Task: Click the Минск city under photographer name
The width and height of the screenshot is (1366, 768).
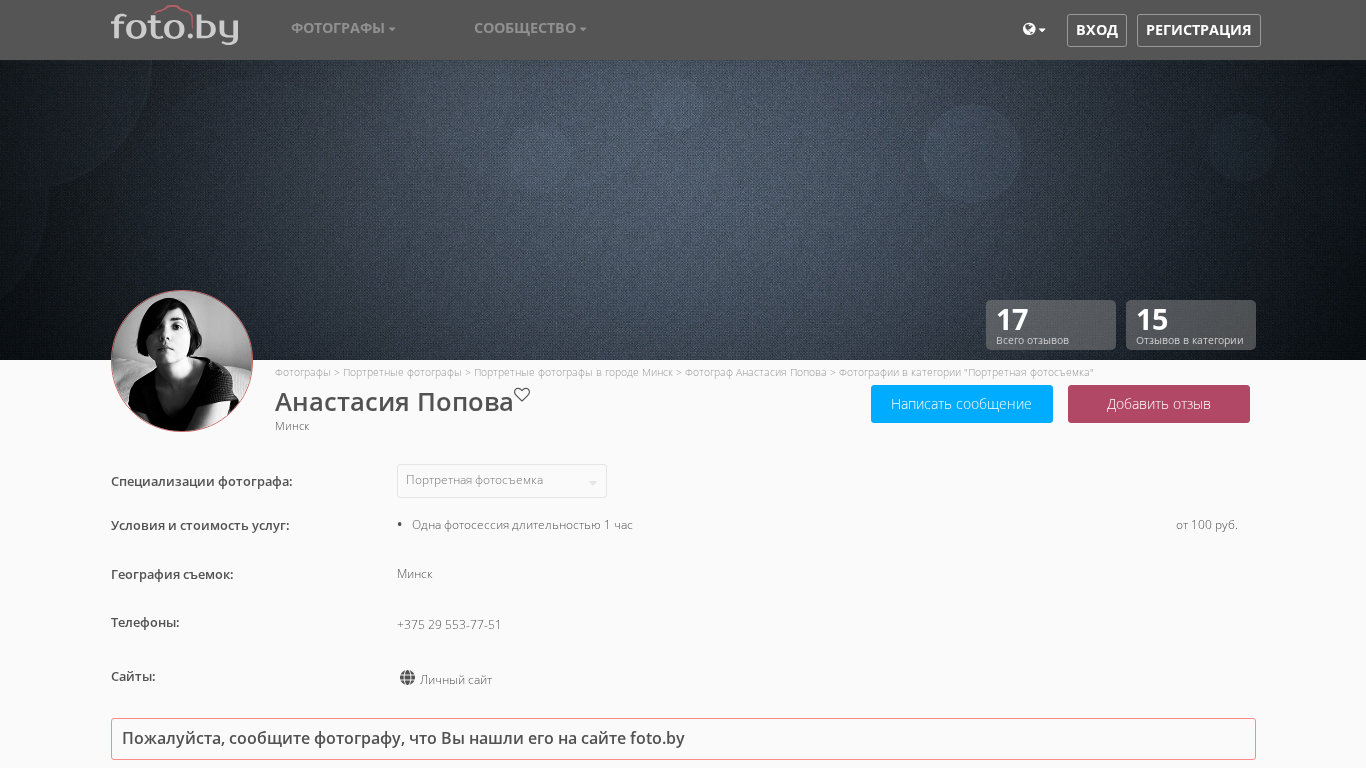Action: 292,426
